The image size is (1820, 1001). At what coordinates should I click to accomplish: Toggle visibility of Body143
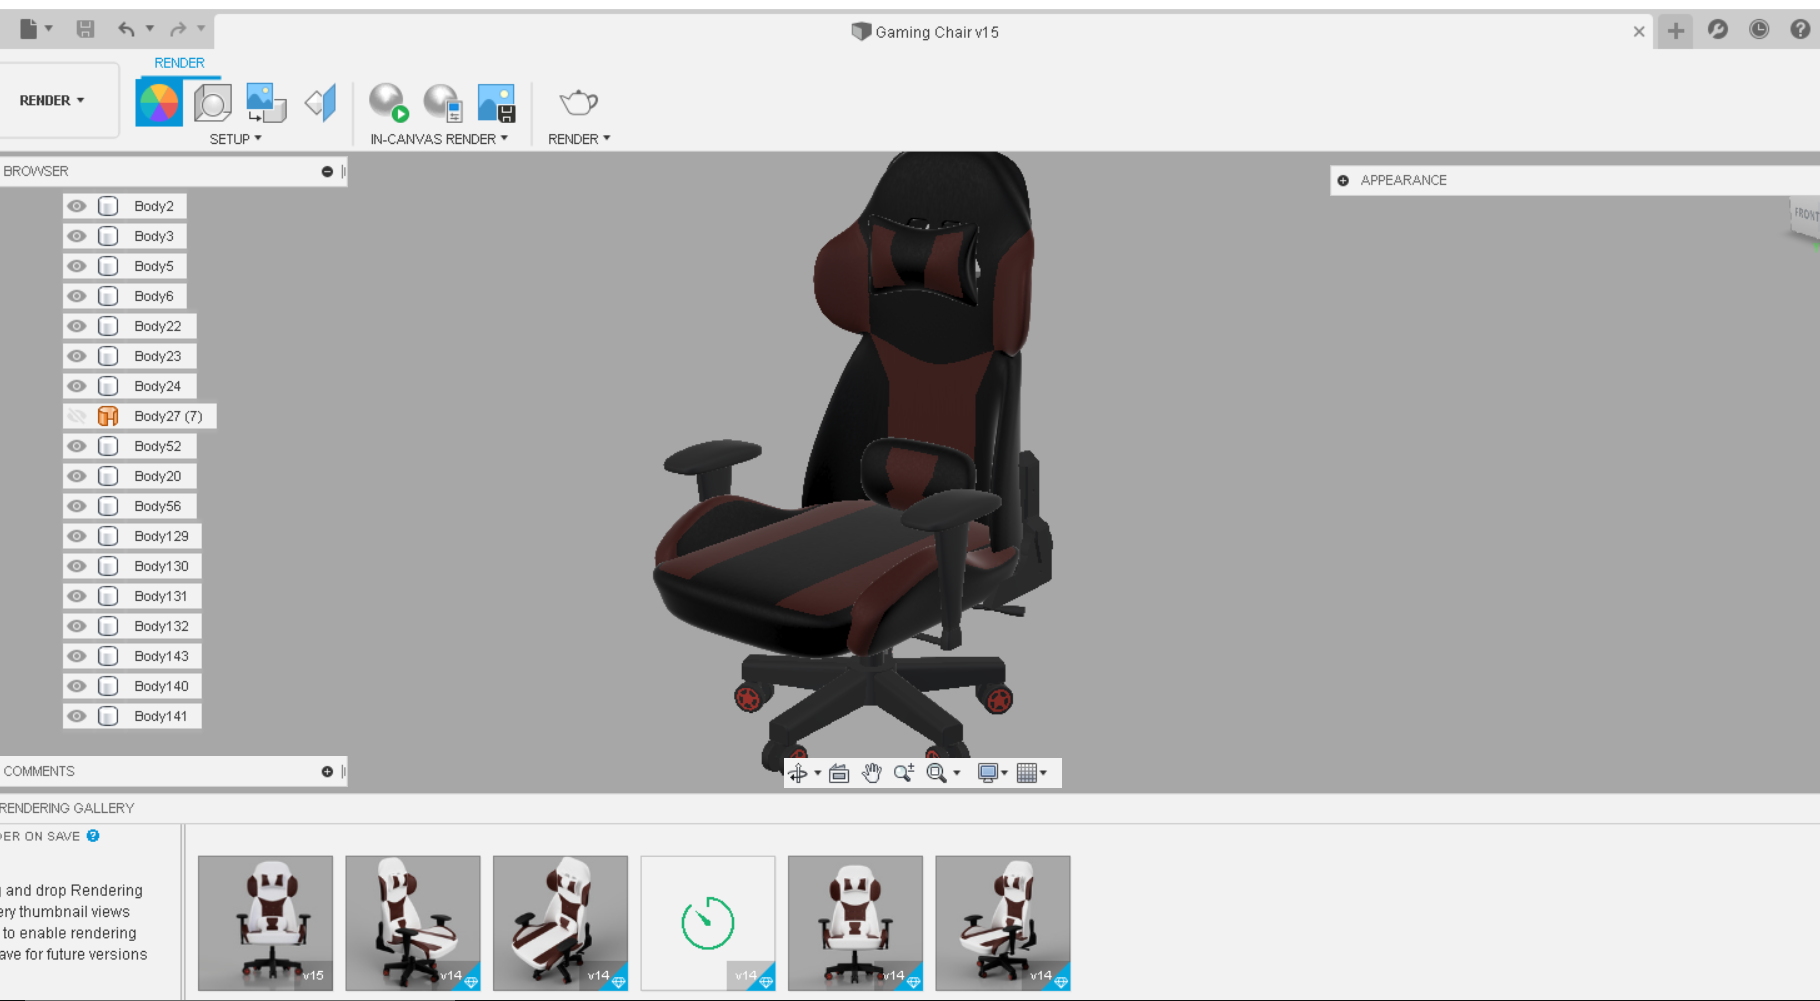[77, 656]
